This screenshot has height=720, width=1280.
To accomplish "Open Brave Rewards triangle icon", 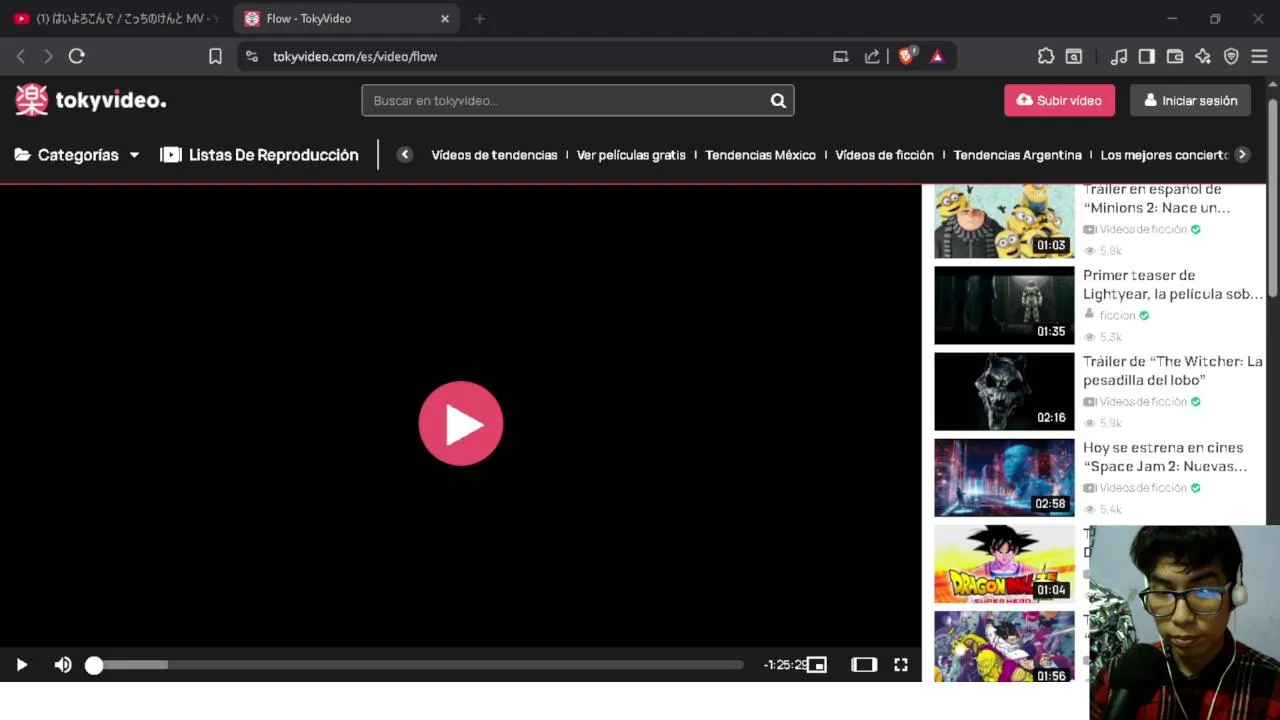I will point(937,56).
